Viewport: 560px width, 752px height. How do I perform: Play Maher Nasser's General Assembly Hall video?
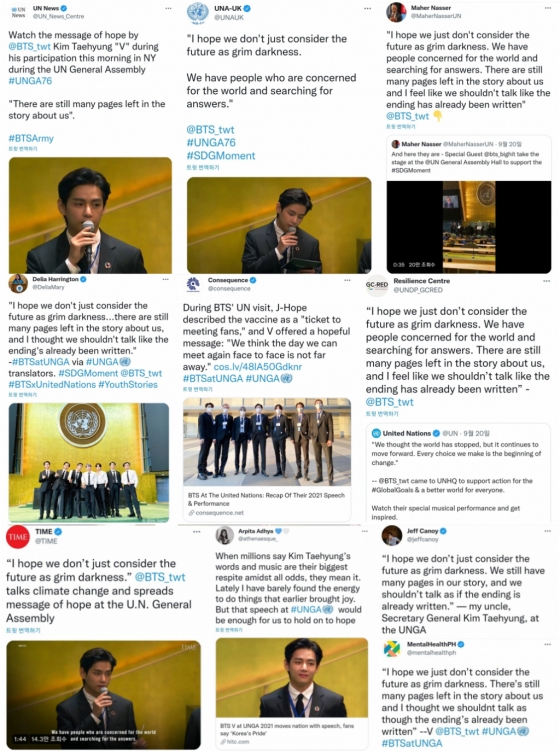[x=469, y=227]
